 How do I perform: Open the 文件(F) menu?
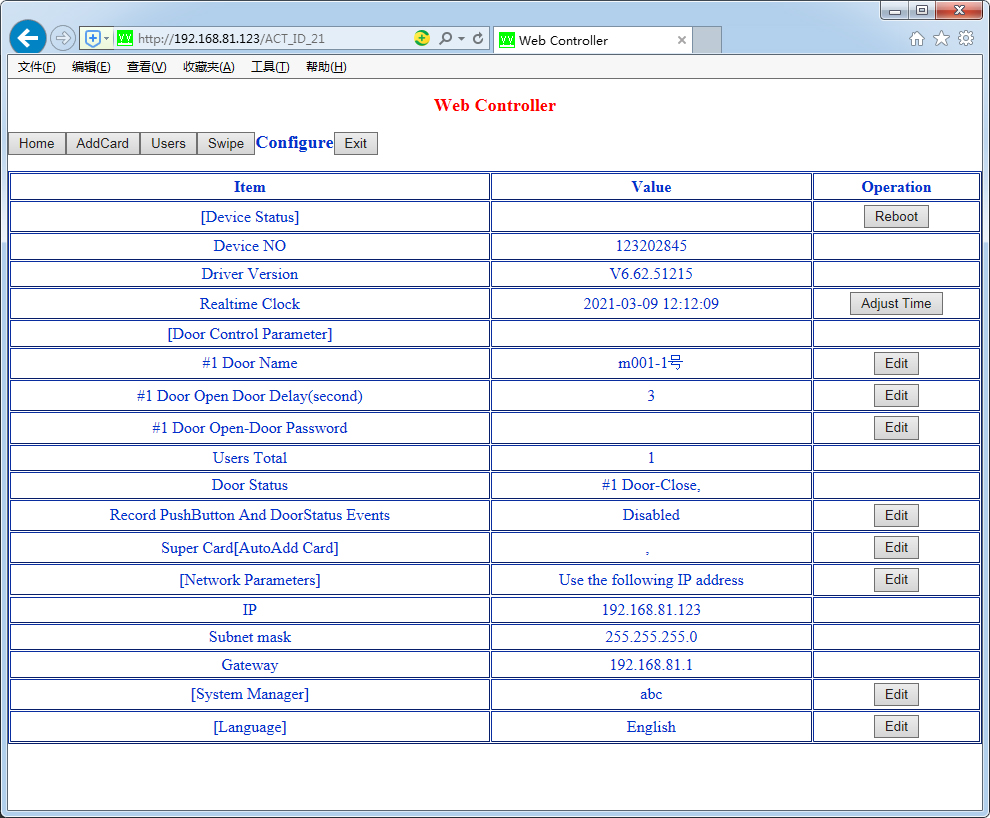[37, 67]
